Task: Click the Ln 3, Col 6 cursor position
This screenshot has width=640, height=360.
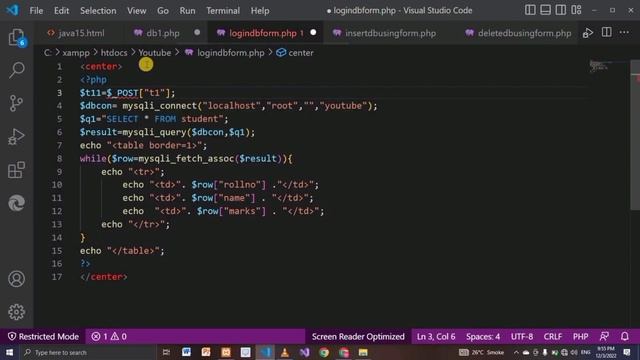Action: coord(436,336)
